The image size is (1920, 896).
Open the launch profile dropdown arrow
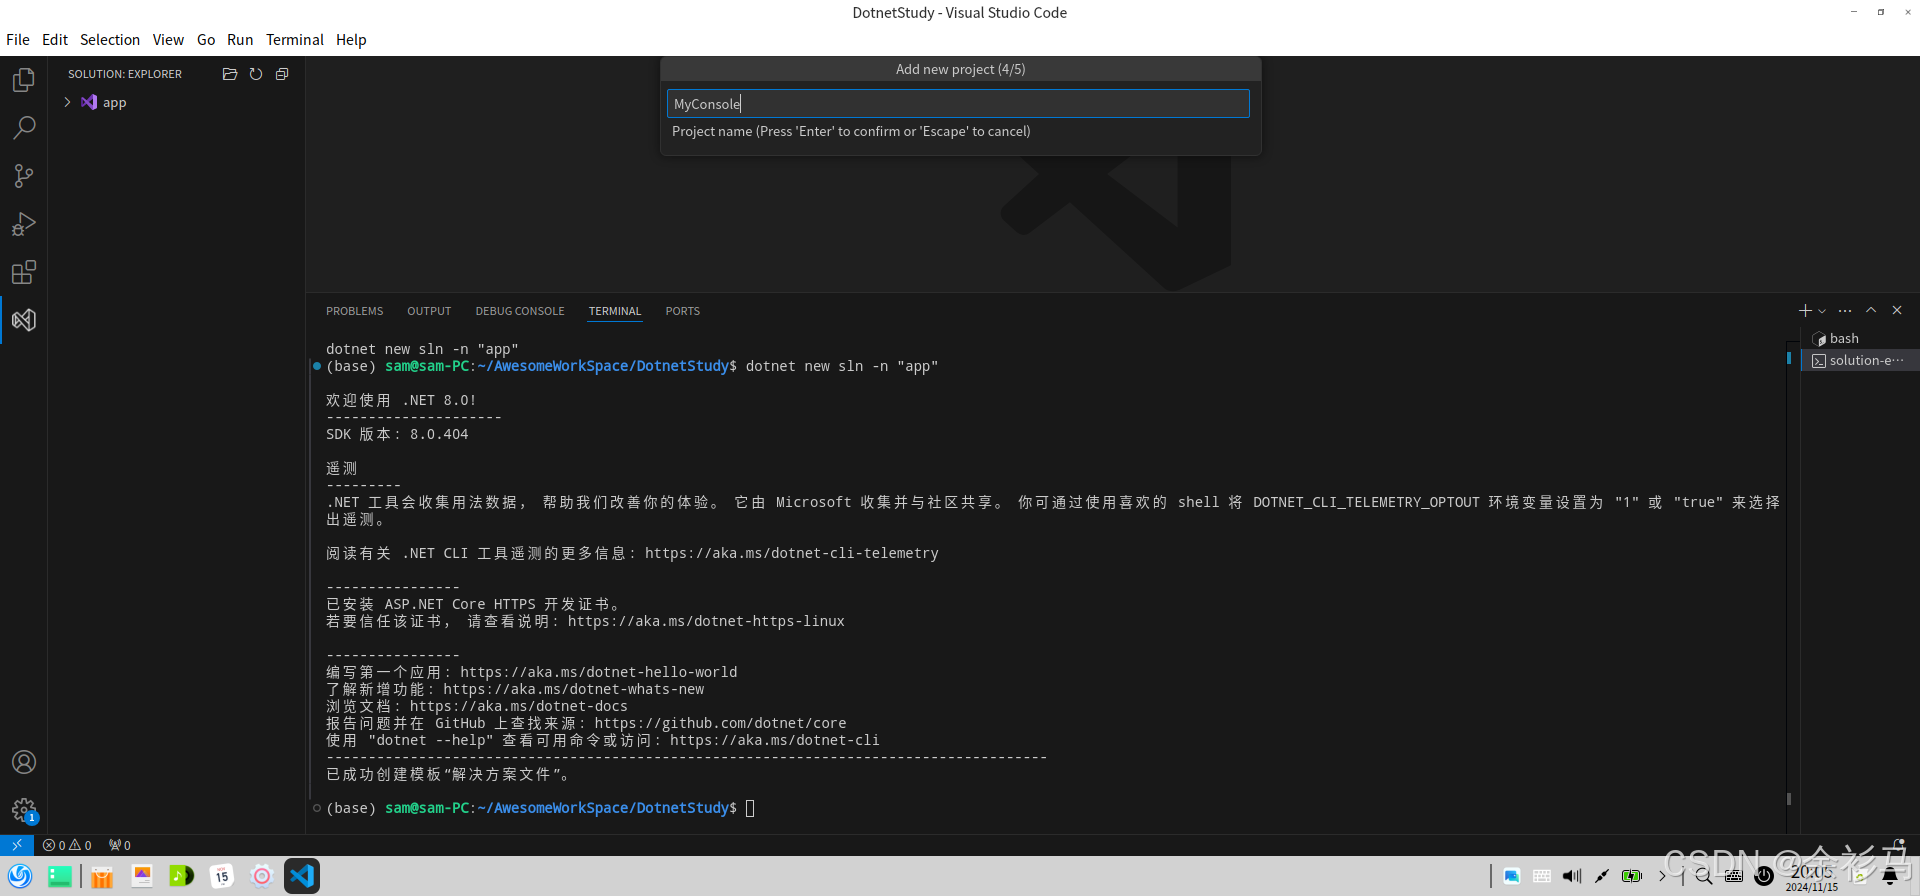point(1822,311)
